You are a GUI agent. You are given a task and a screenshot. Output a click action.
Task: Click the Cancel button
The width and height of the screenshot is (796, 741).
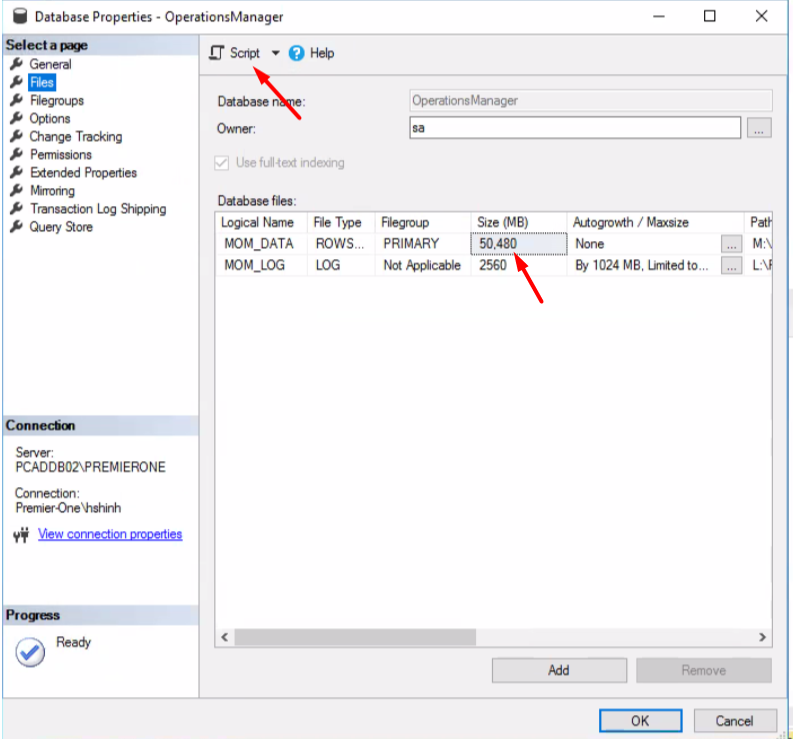735,721
